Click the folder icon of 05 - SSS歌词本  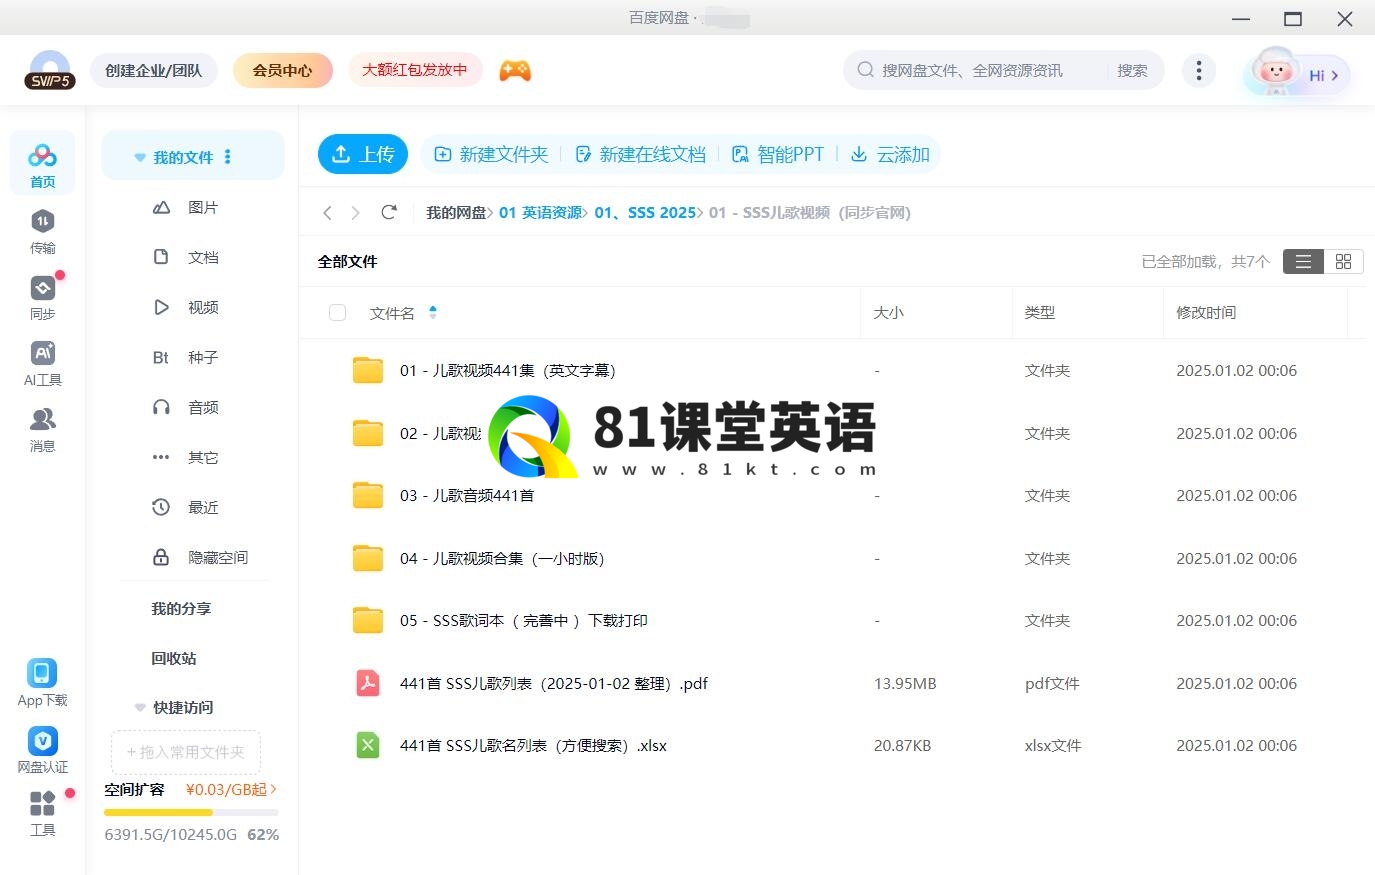(x=368, y=620)
